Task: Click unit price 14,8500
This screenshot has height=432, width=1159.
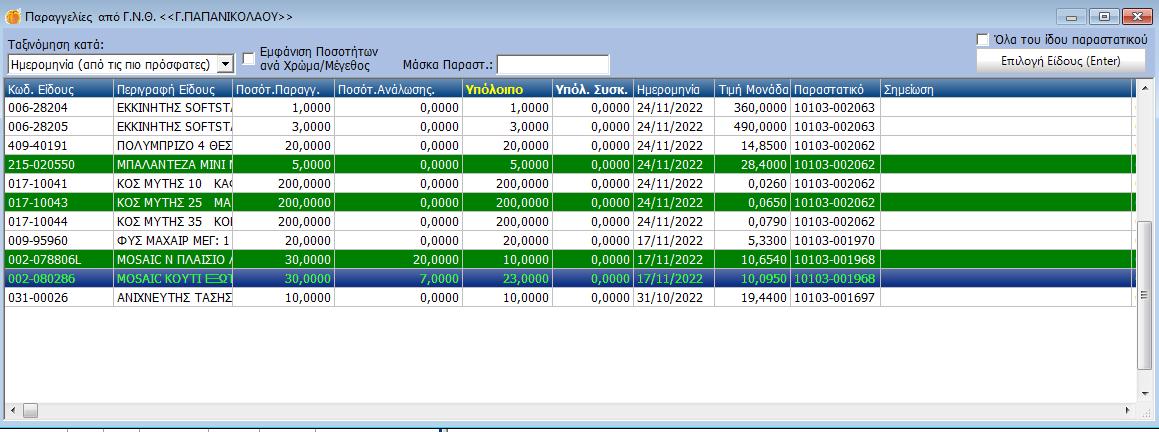Action: coord(764,145)
